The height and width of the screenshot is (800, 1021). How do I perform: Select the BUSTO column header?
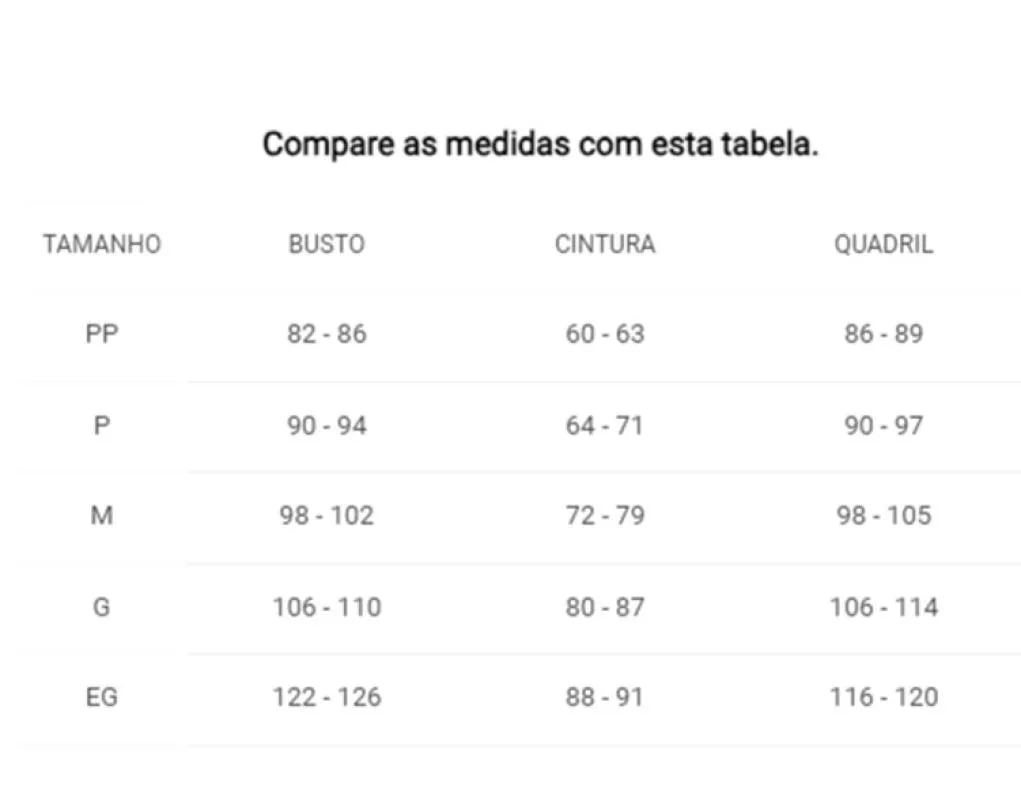(x=327, y=244)
